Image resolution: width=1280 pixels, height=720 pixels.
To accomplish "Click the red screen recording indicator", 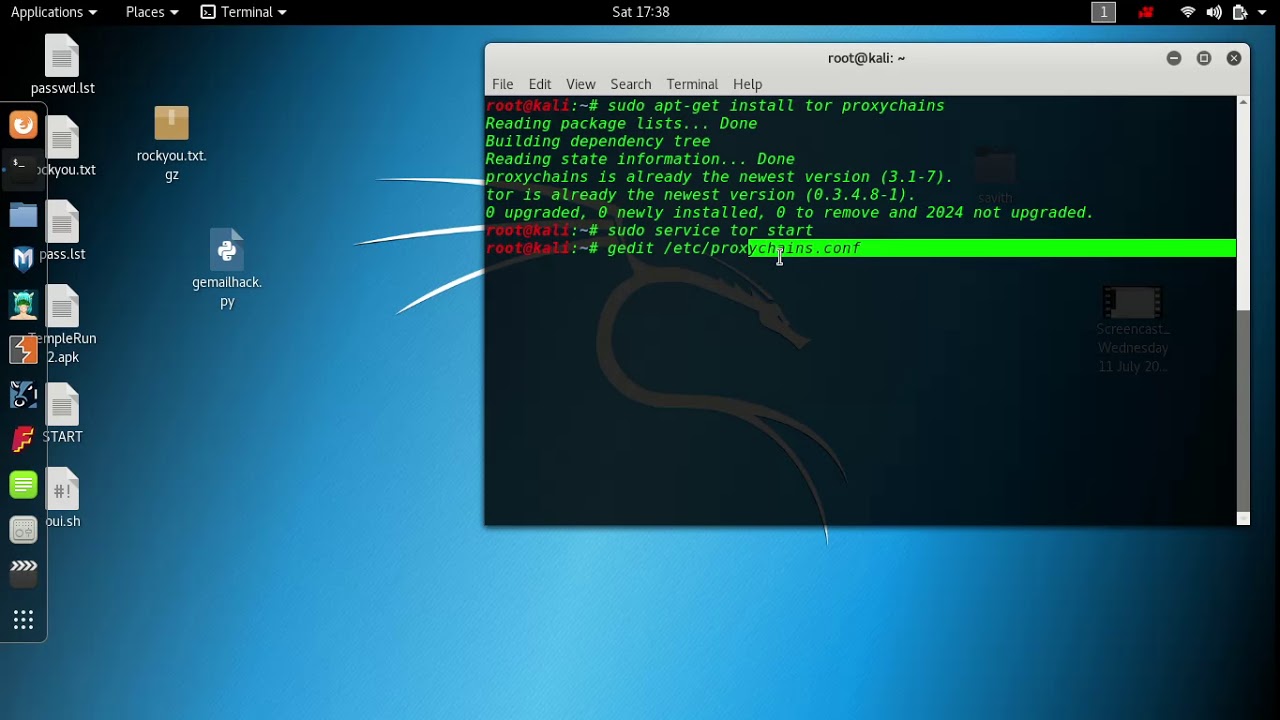I will pyautogui.click(x=1146, y=12).
